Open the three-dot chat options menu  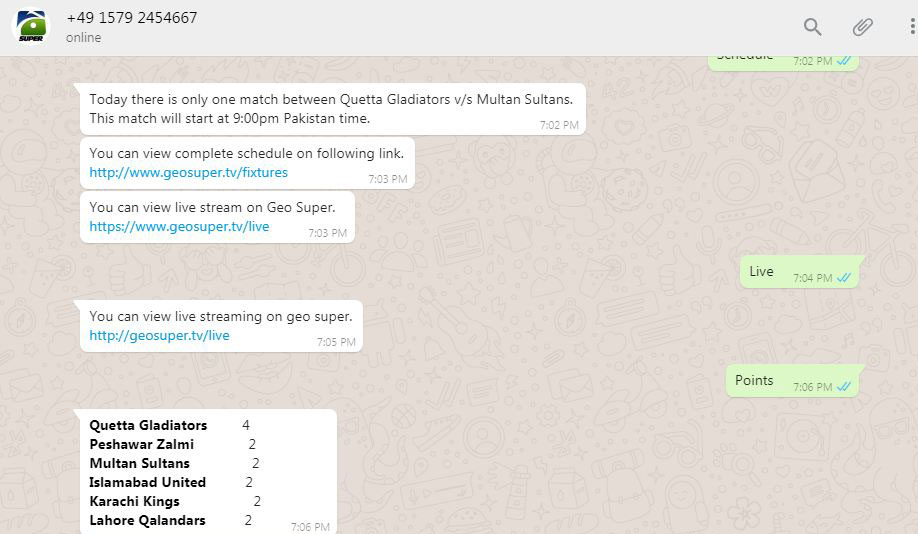(x=912, y=27)
